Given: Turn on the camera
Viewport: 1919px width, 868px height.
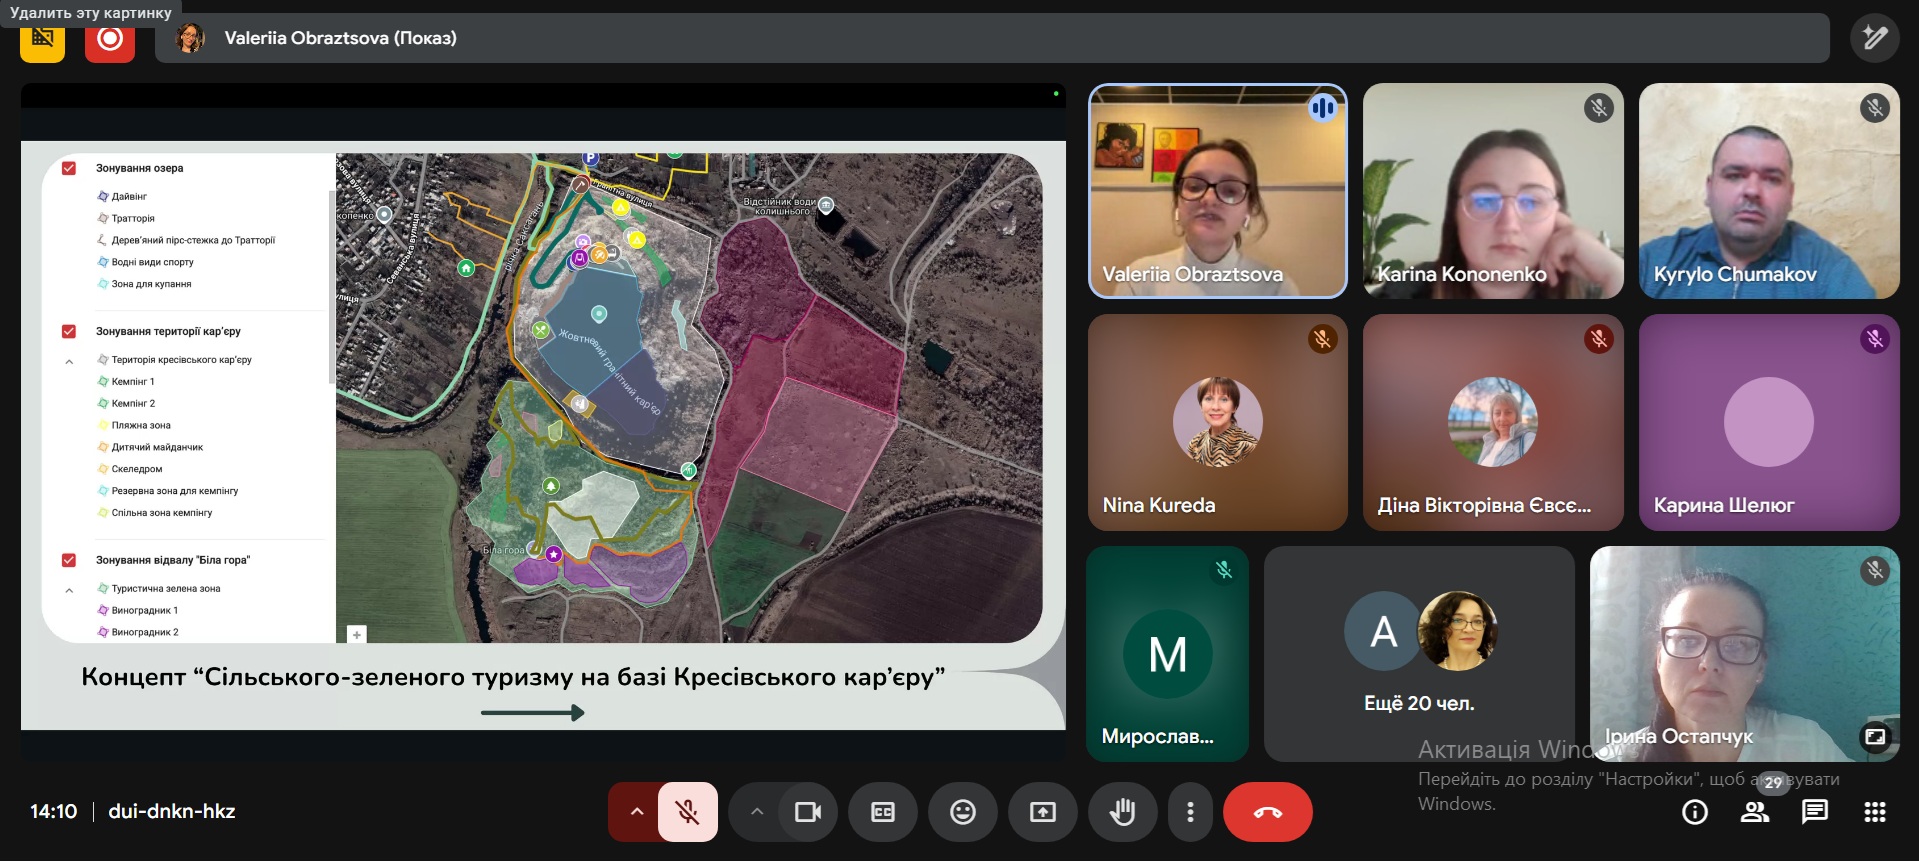Looking at the screenshot, I should click(x=807, y=812).
